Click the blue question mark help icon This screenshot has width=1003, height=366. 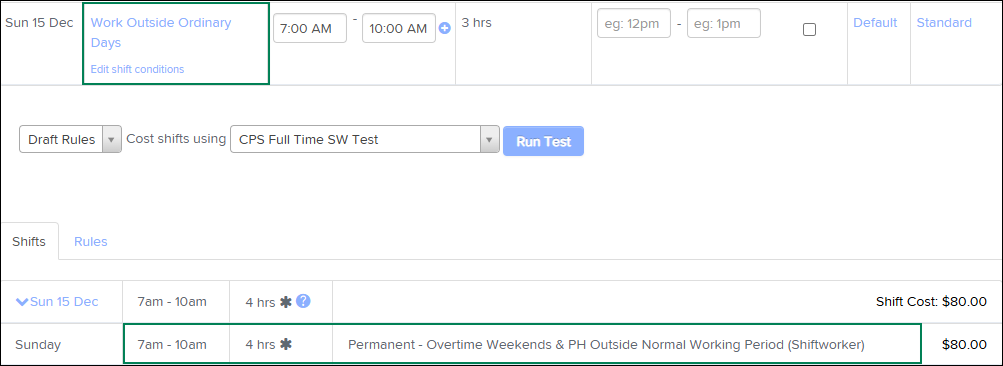[x=303, y=301]
